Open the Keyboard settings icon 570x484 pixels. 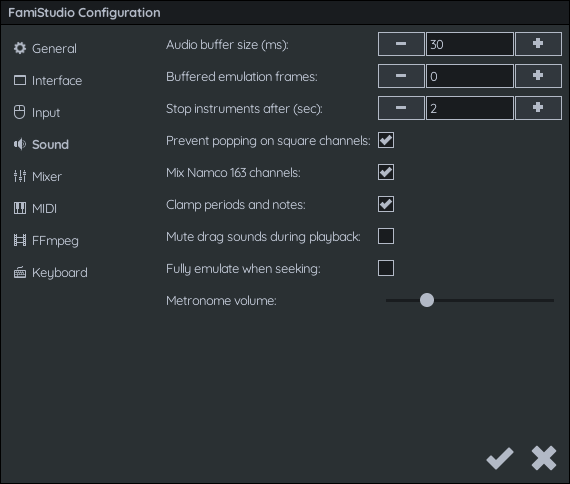20,272
